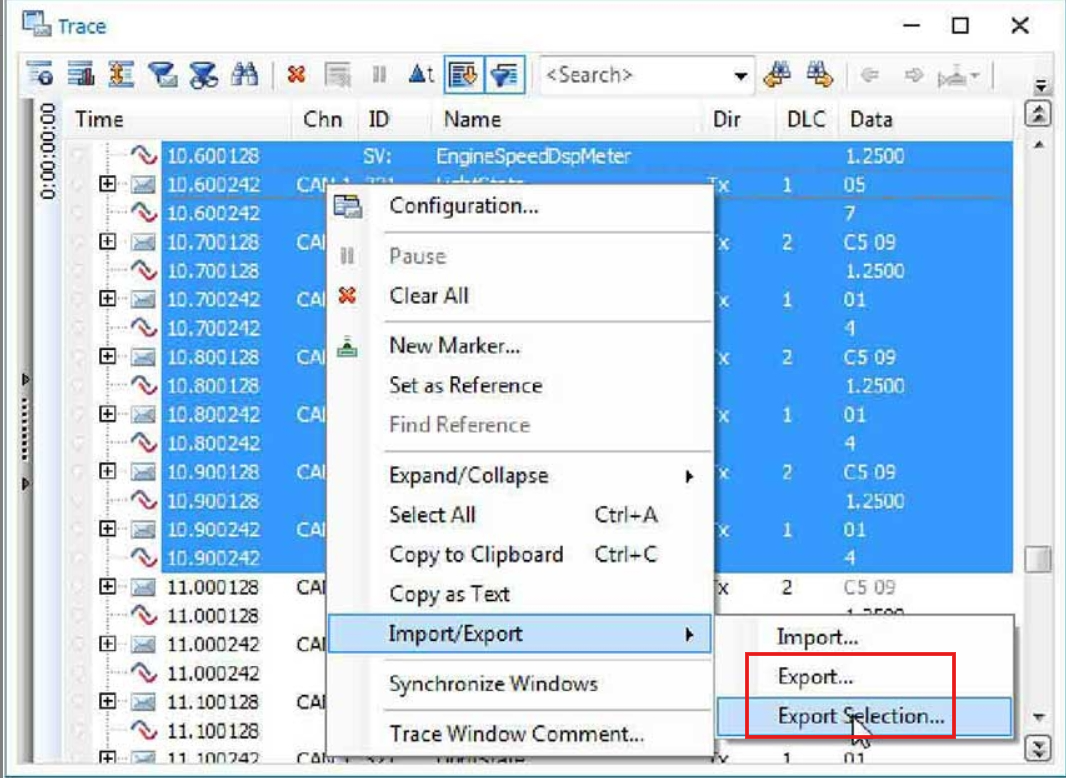
Task: Click the greyed back arrow icon
Action: tap(870, 75)
